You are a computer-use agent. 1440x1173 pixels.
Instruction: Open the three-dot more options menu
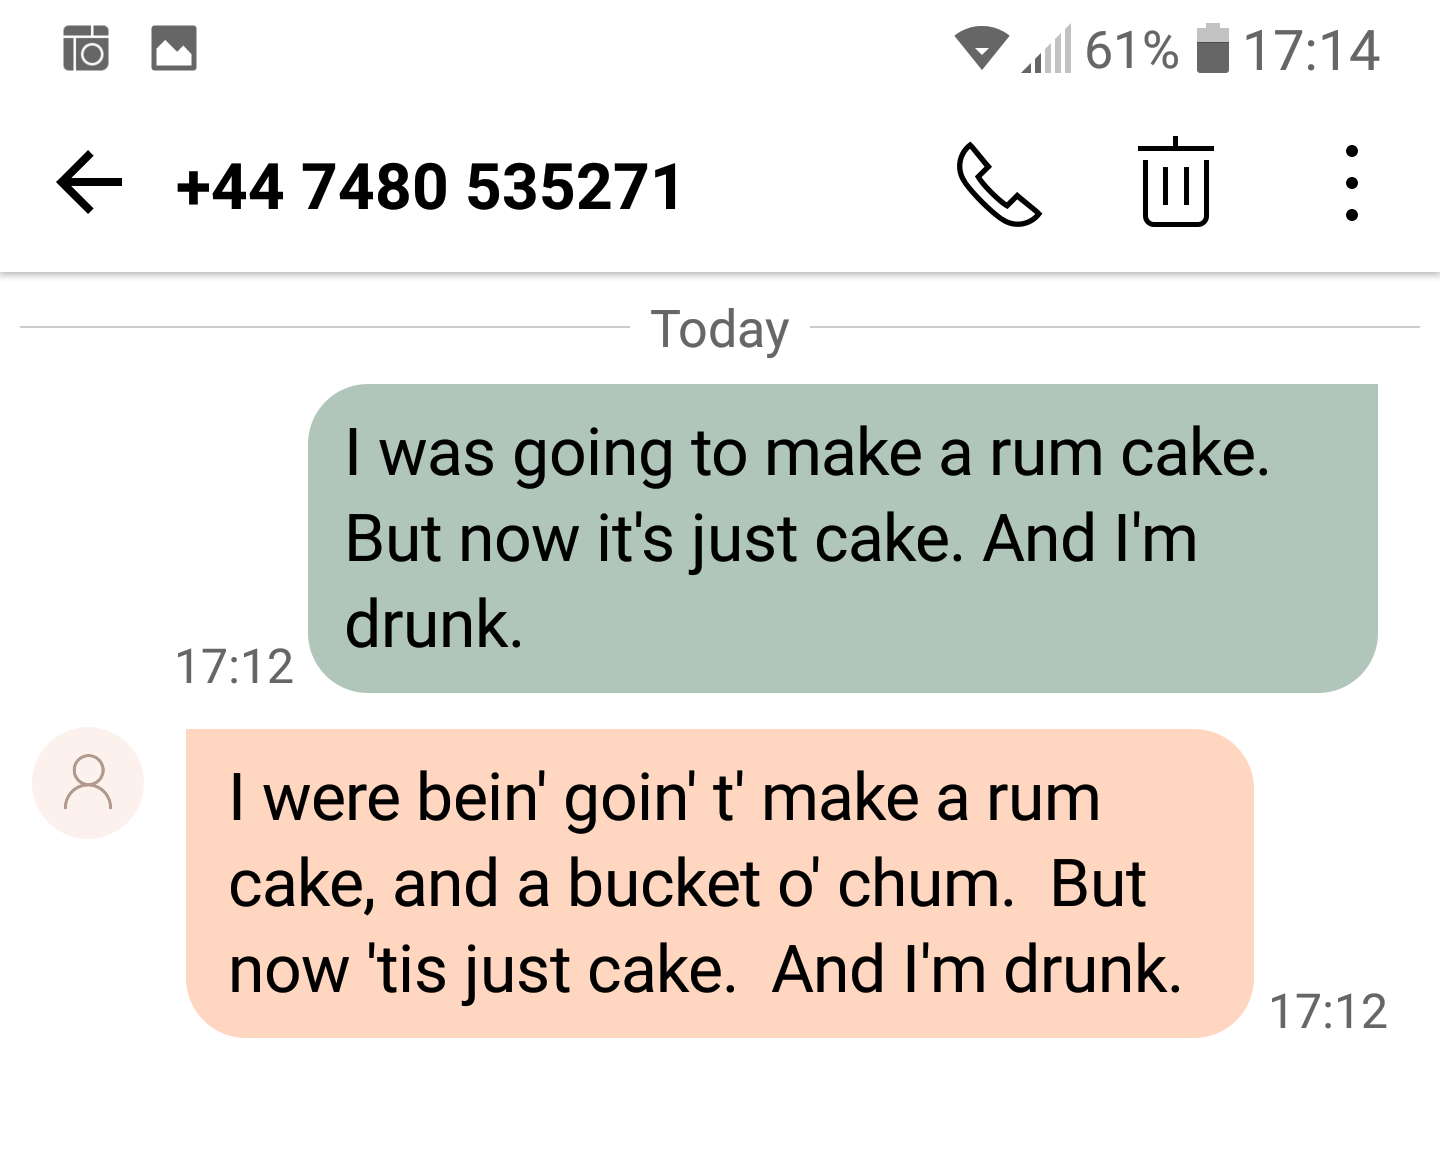(1351, 183)
